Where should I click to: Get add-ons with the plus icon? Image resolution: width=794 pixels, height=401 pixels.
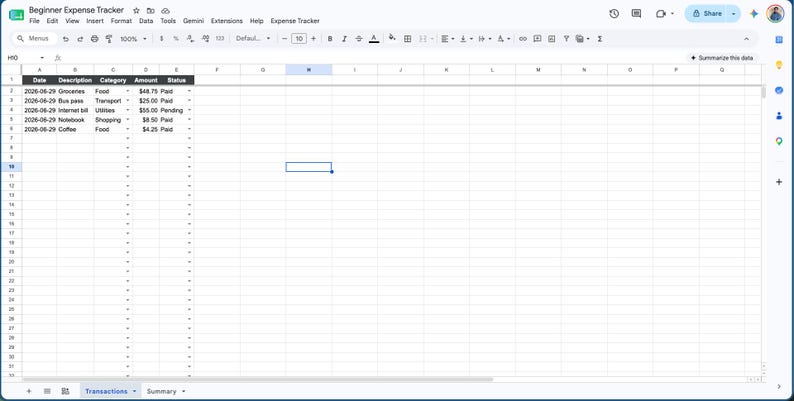point(779,182)
